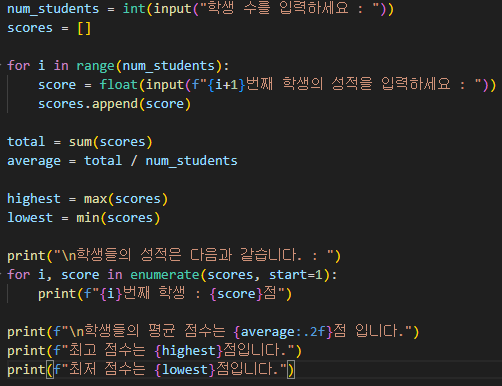Click the start=1 argument in enumerate
This screenshot has height=386, width=502.
[x=296, y=275]
